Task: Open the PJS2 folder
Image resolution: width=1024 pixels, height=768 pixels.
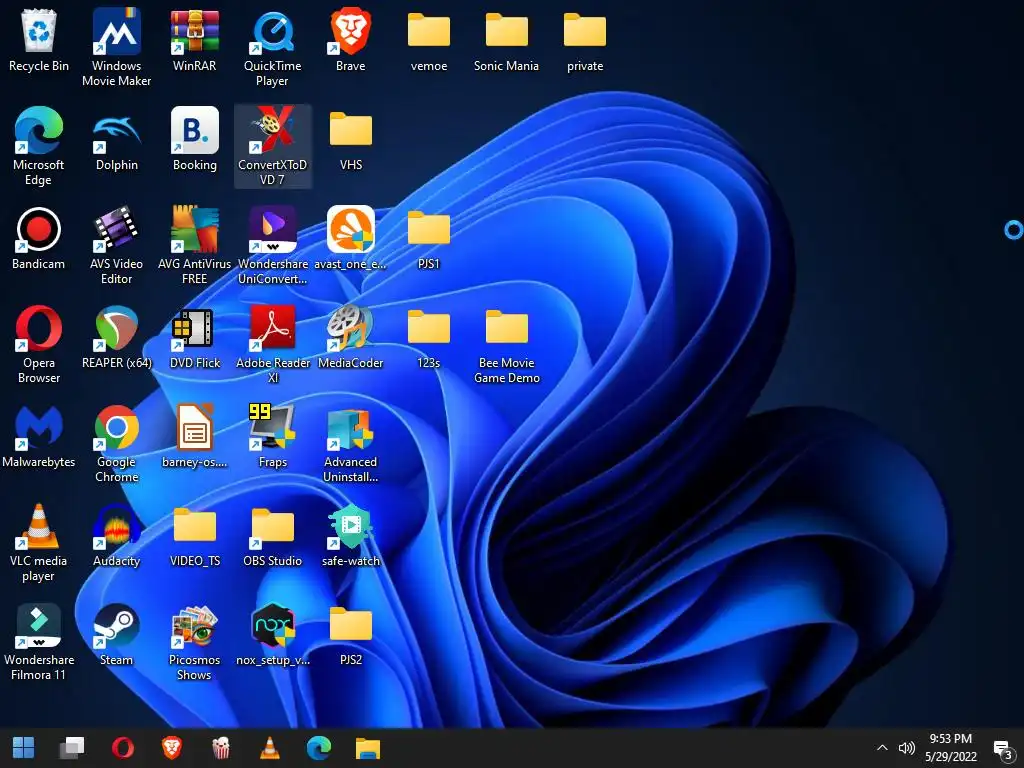Action: pos(351,635)
